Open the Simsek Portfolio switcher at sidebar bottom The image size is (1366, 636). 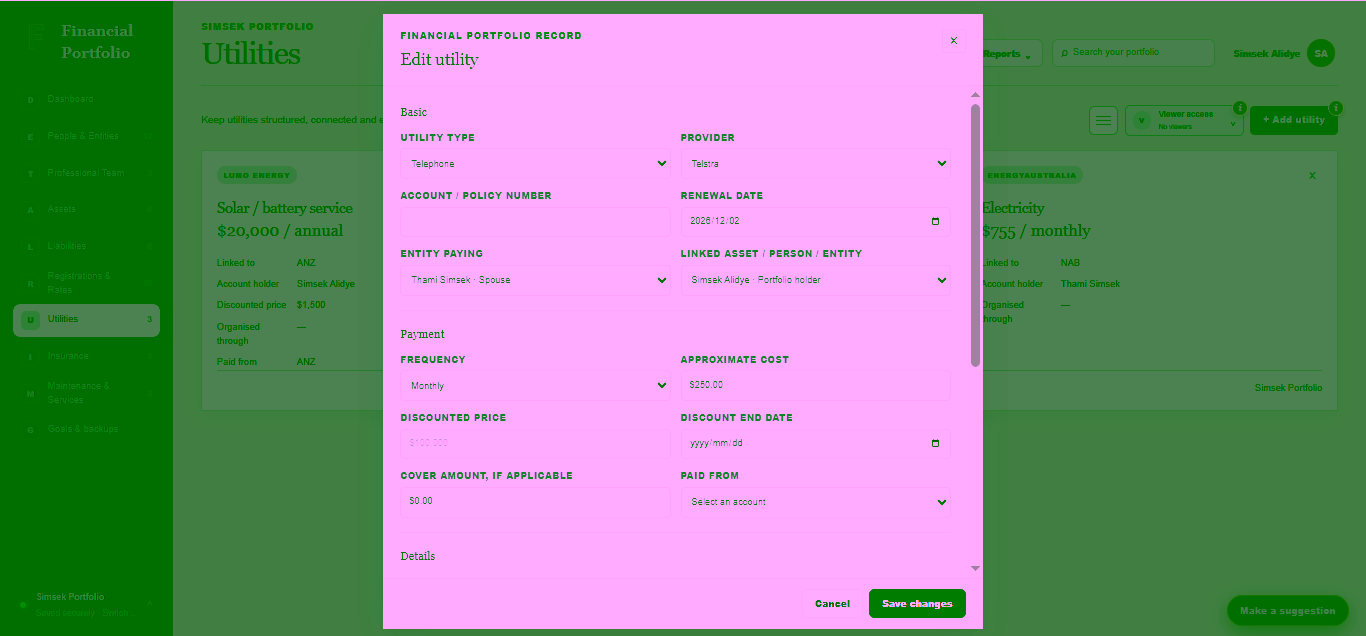86,604
